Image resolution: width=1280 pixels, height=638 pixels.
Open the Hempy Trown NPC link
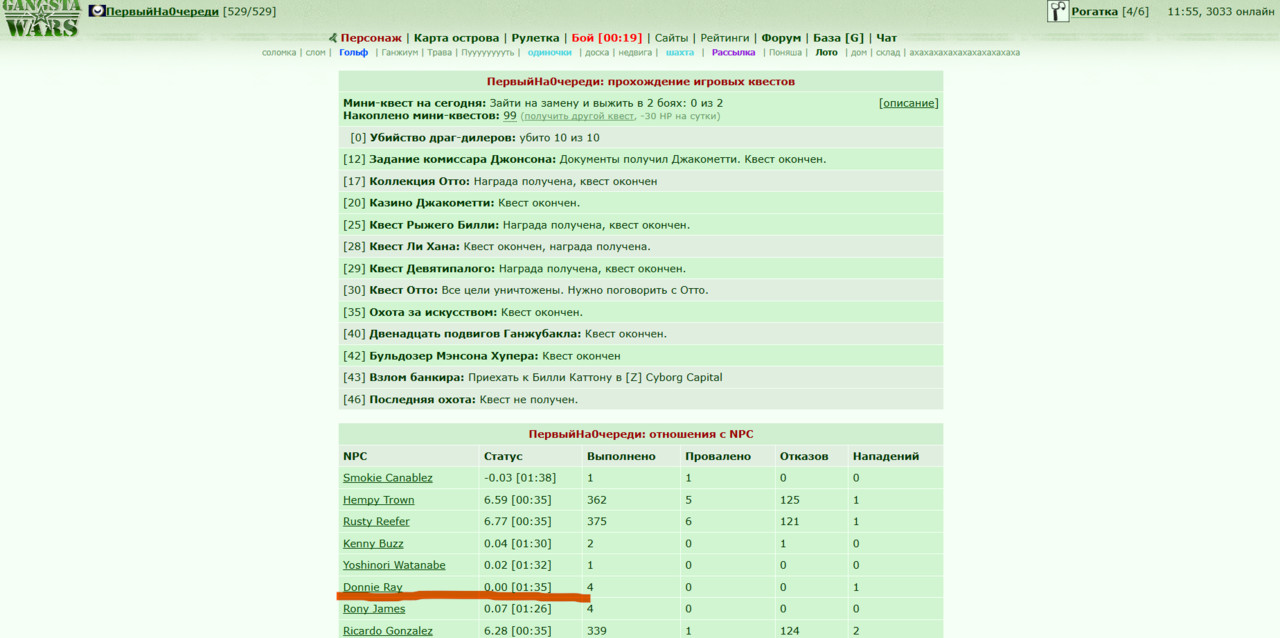point(378,500)
